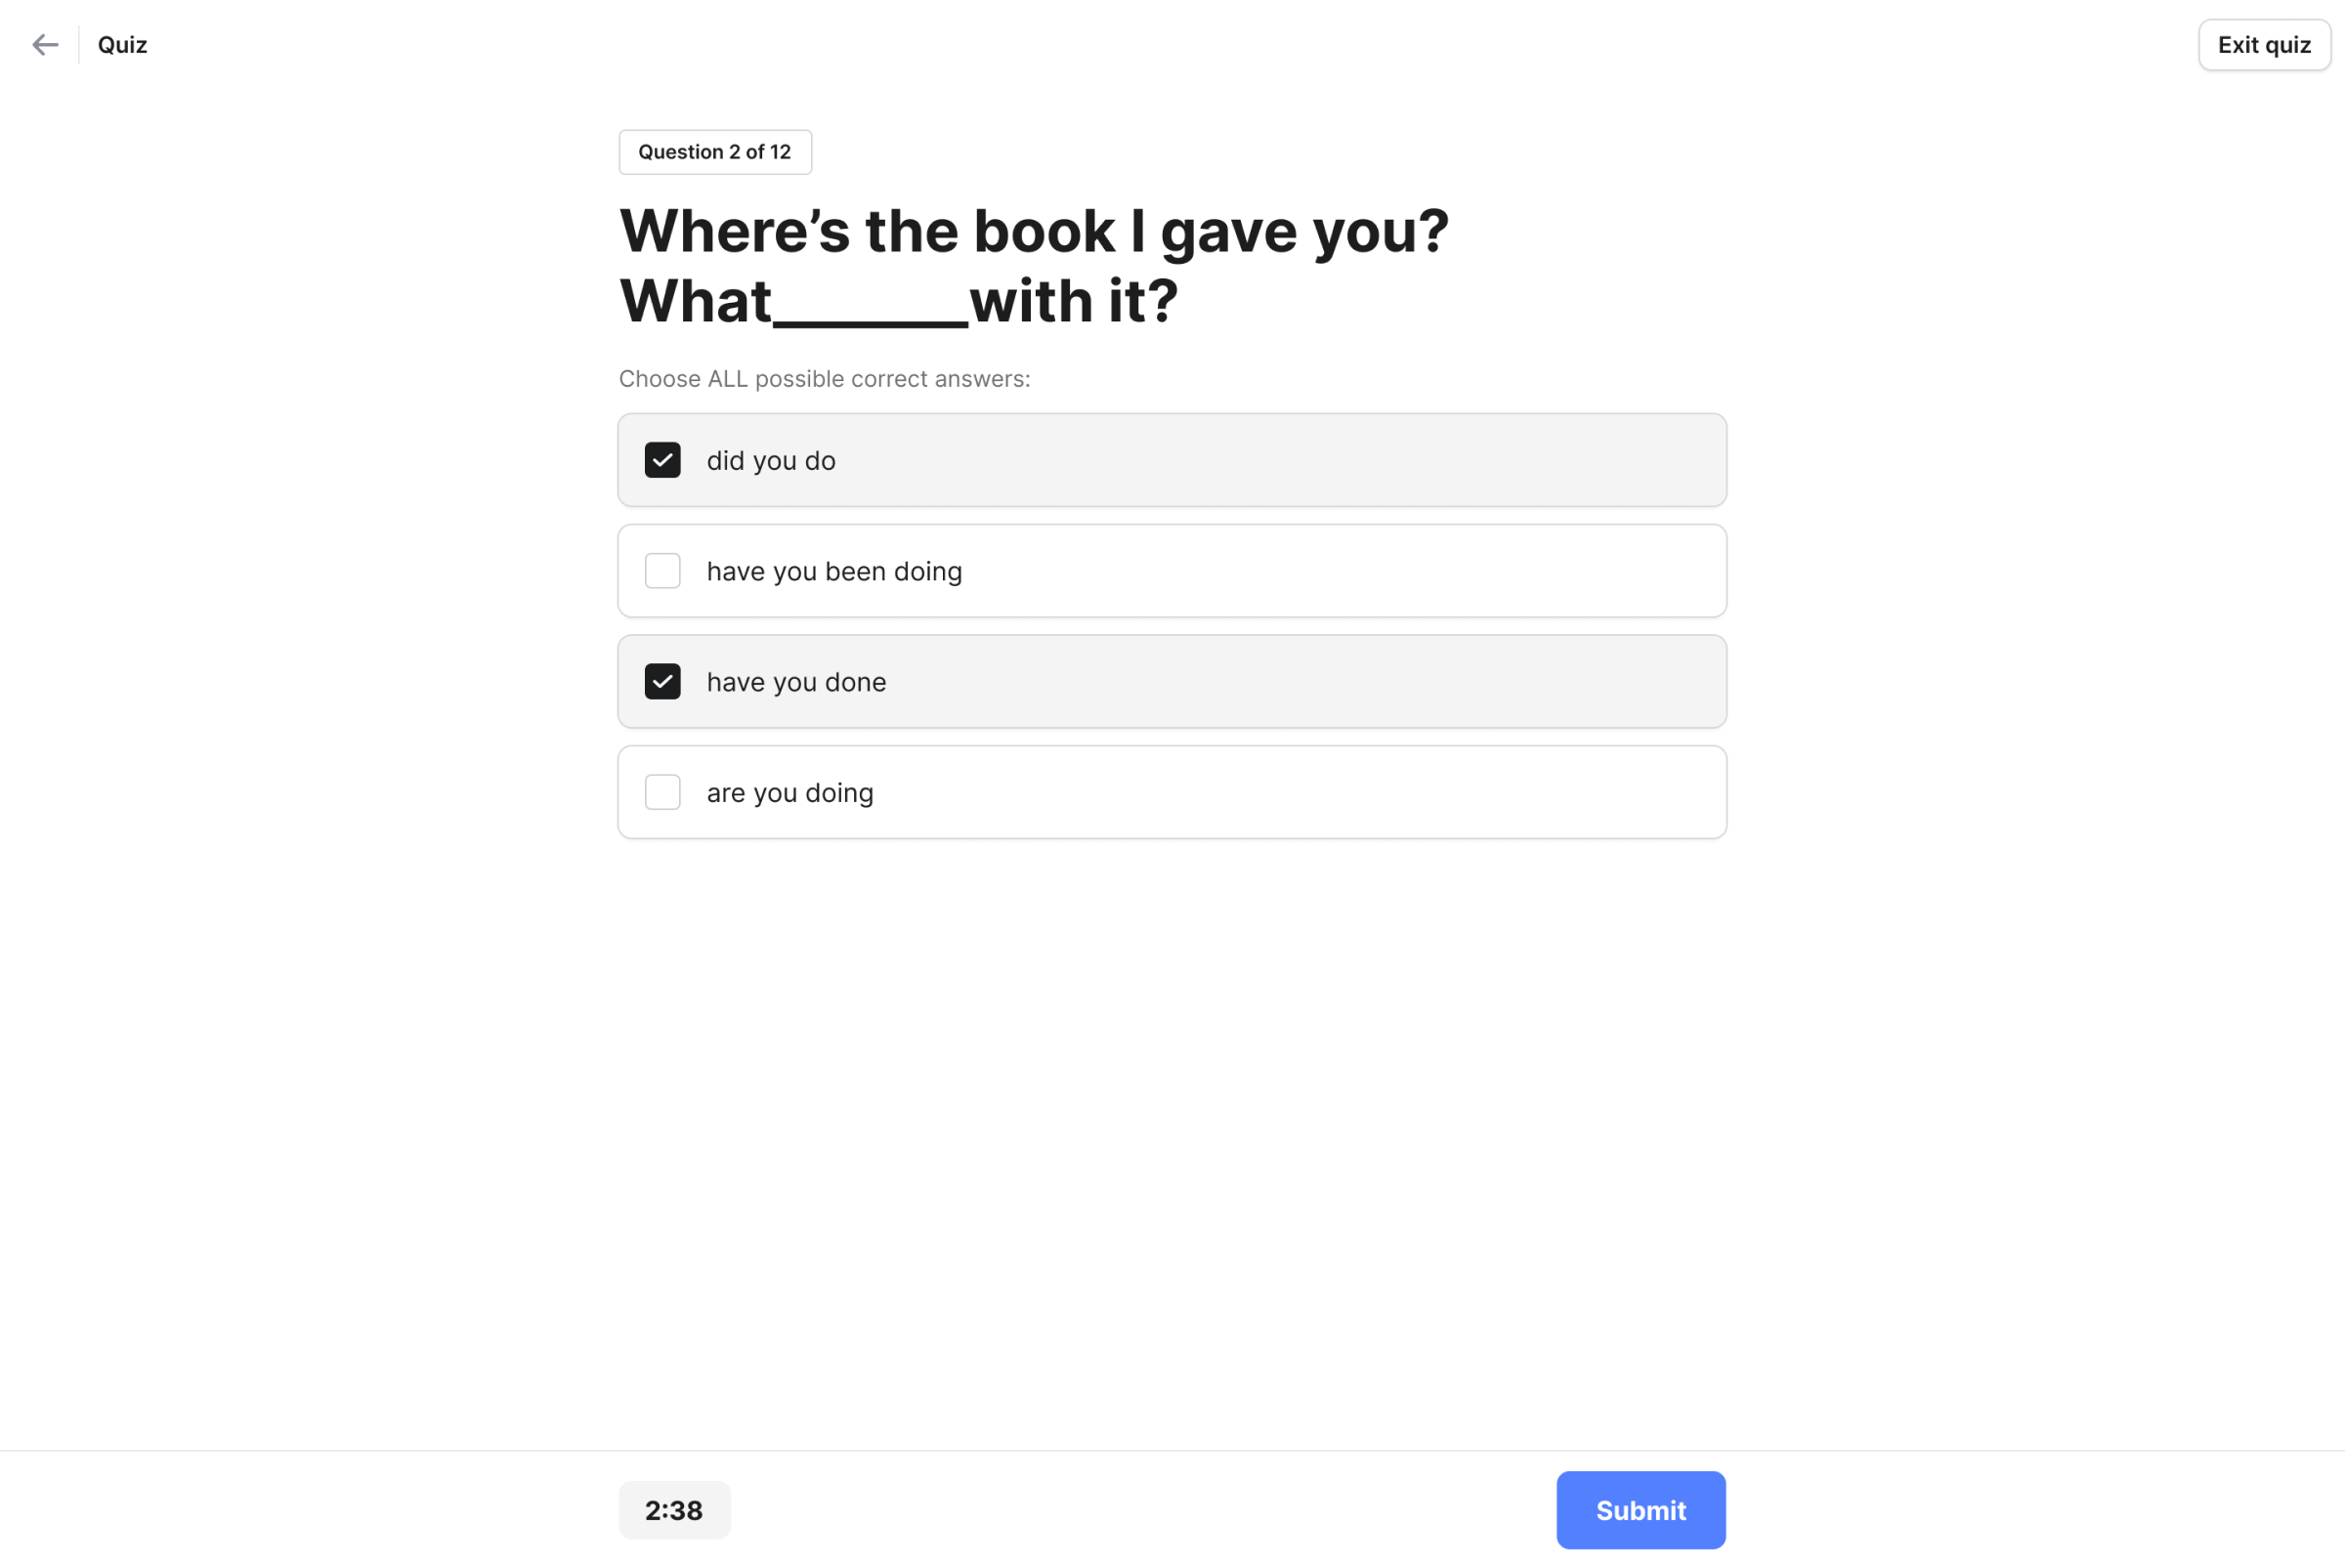Viewport: 2345px width, 1568px height.
Task: Click the back arrow icon
Action: tap(45, 45)
